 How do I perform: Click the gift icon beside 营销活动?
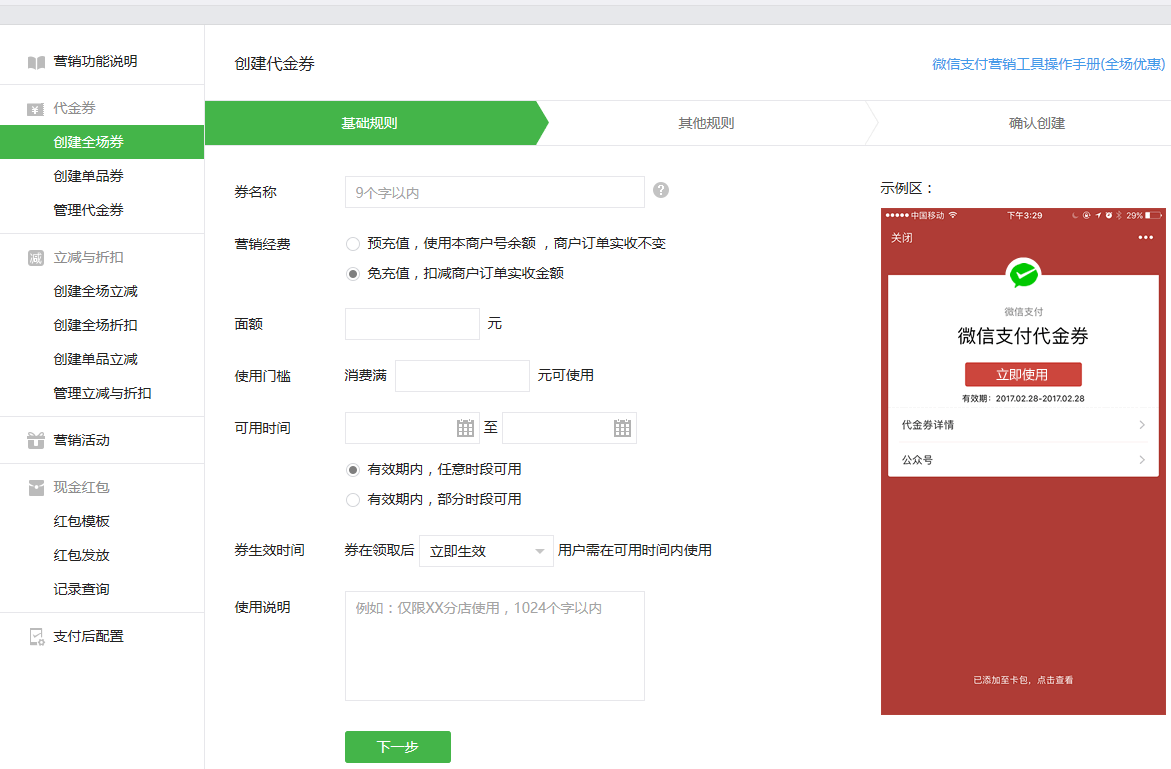click(x=35, y=440)
